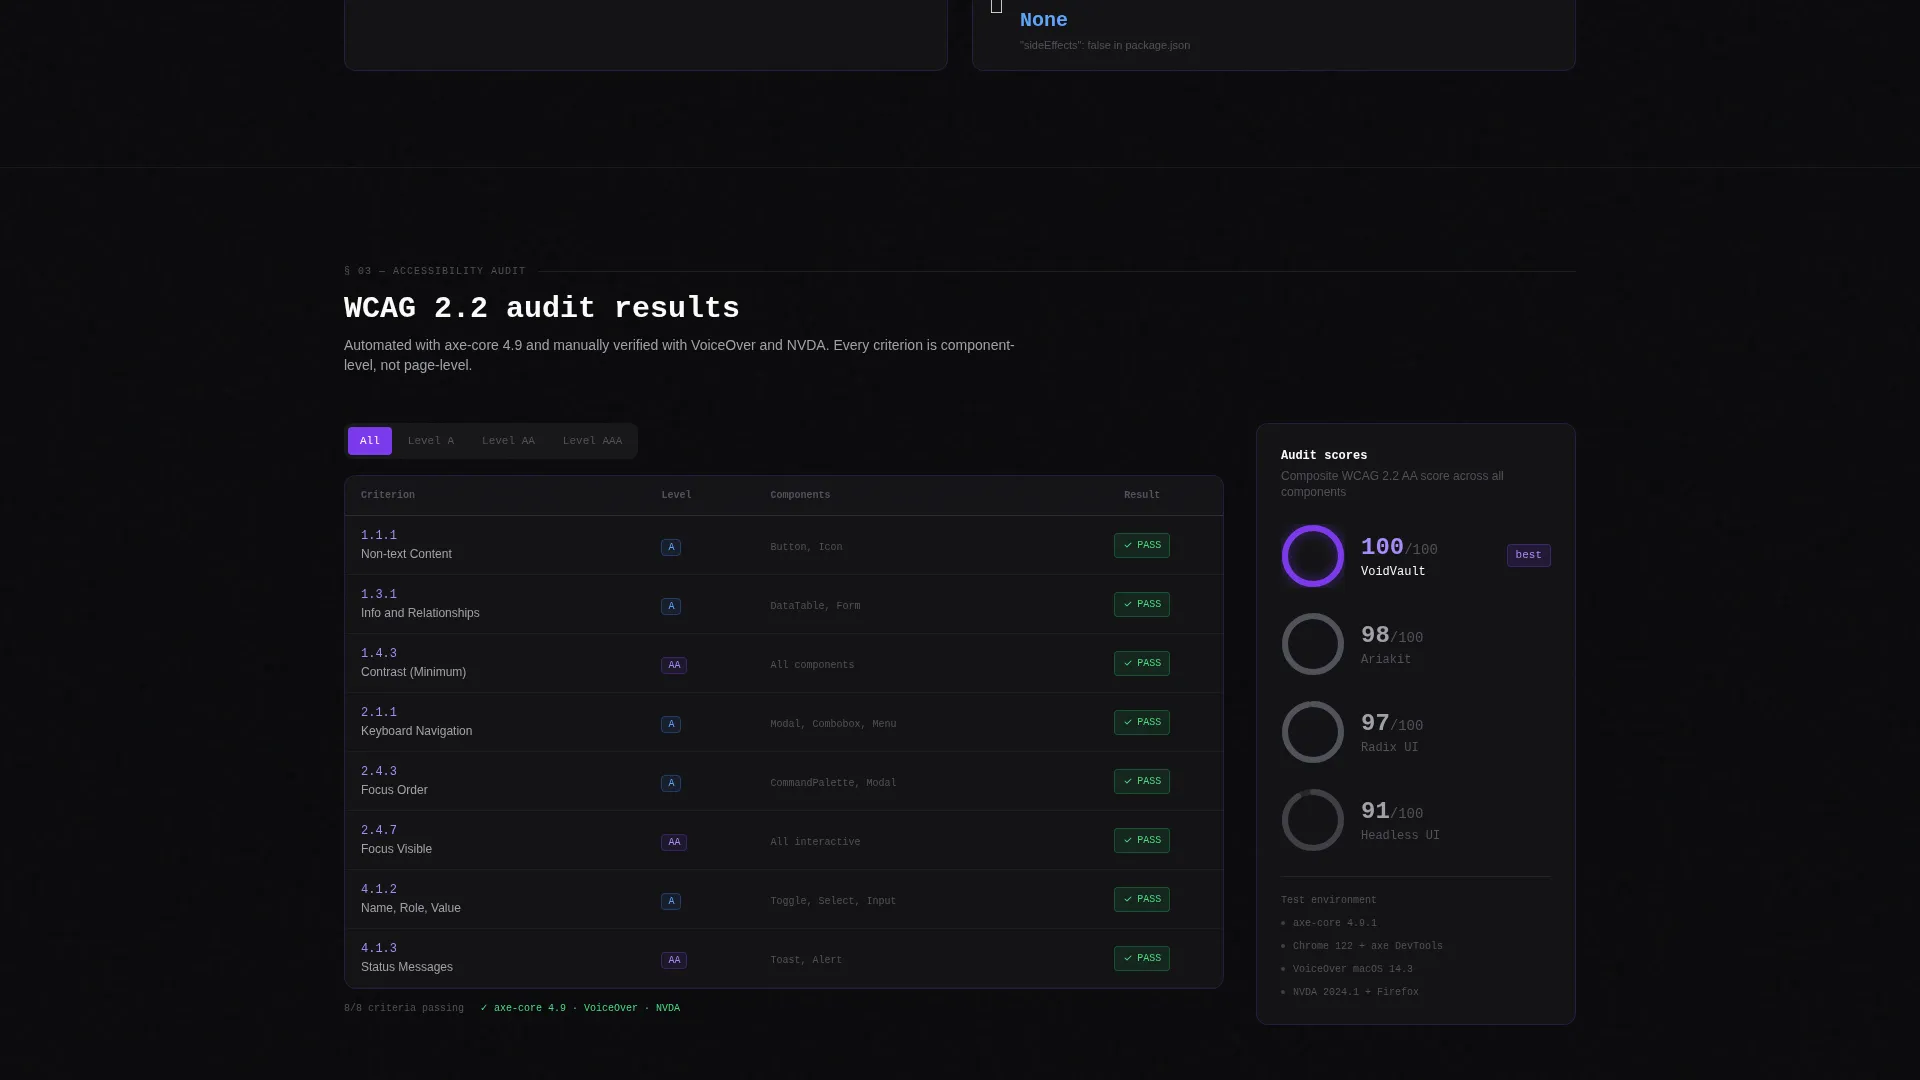Click the Info and Relationships criterion name

point(420,614)
